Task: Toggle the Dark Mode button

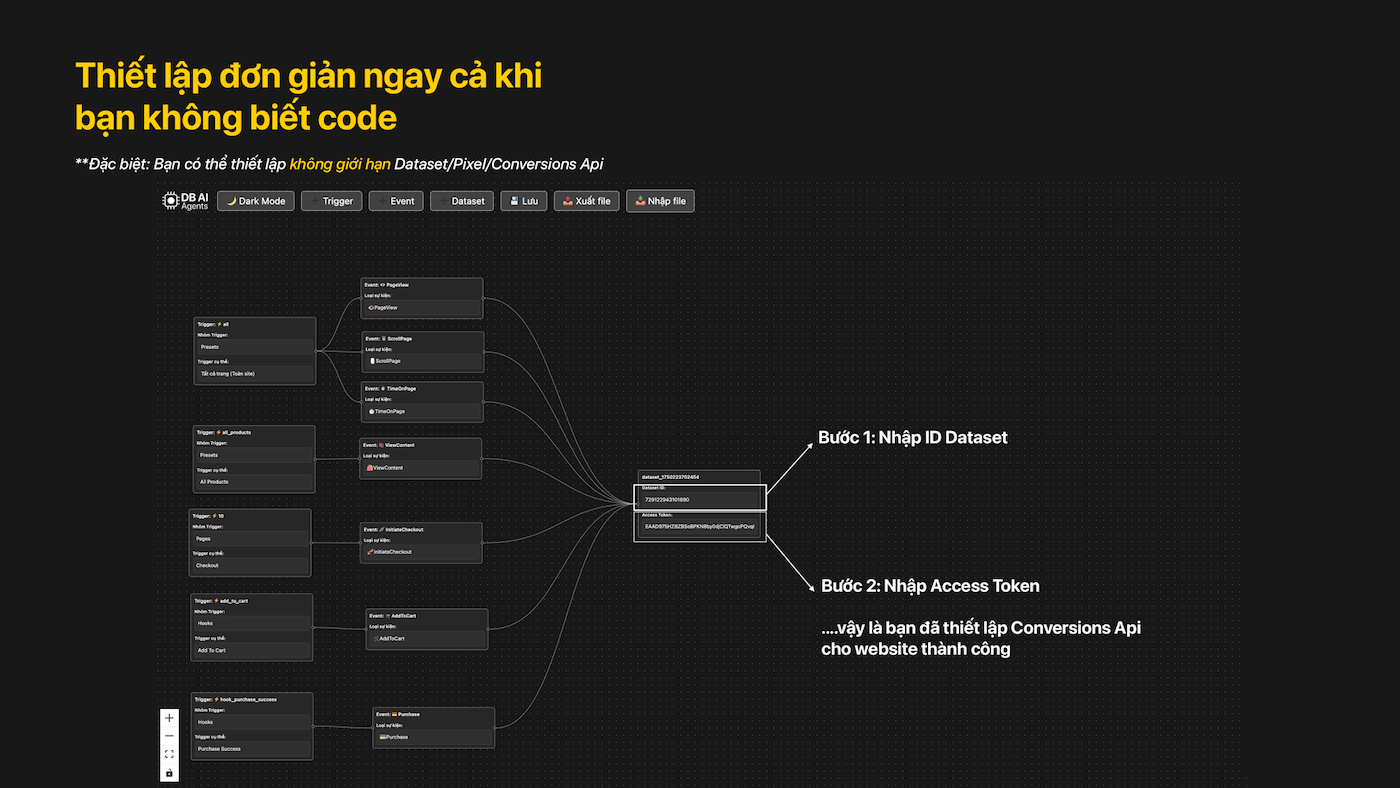Action: (255, 201)
